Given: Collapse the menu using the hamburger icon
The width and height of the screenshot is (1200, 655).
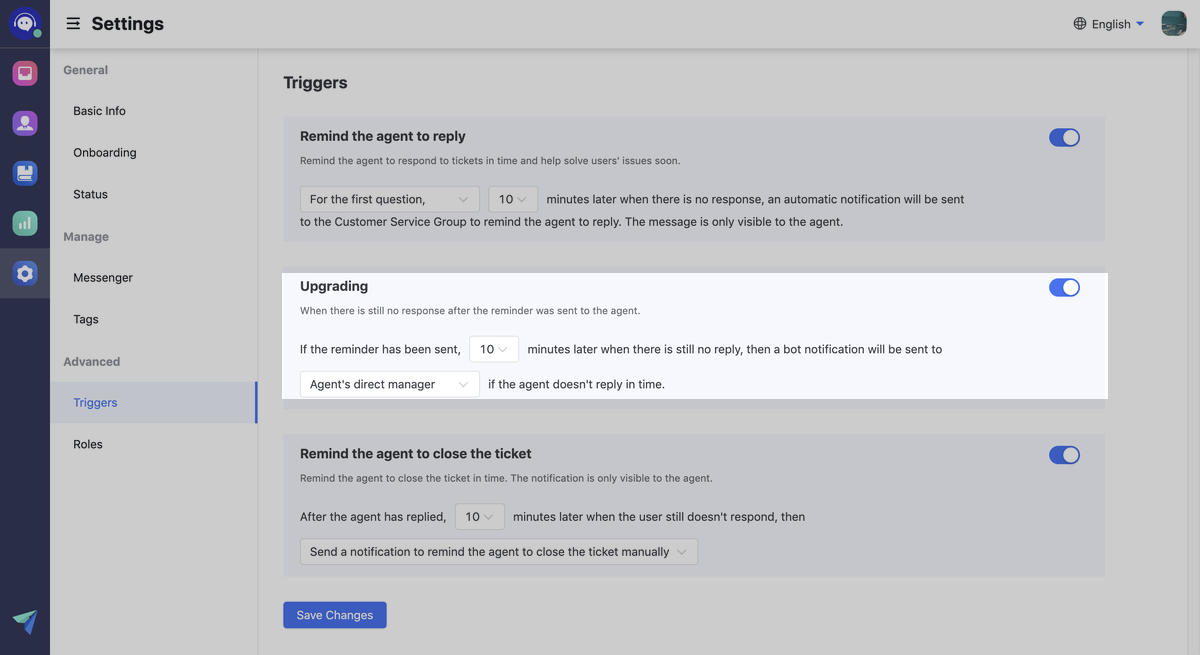Looking at the screenshot, I should click(x=73, y=23).
